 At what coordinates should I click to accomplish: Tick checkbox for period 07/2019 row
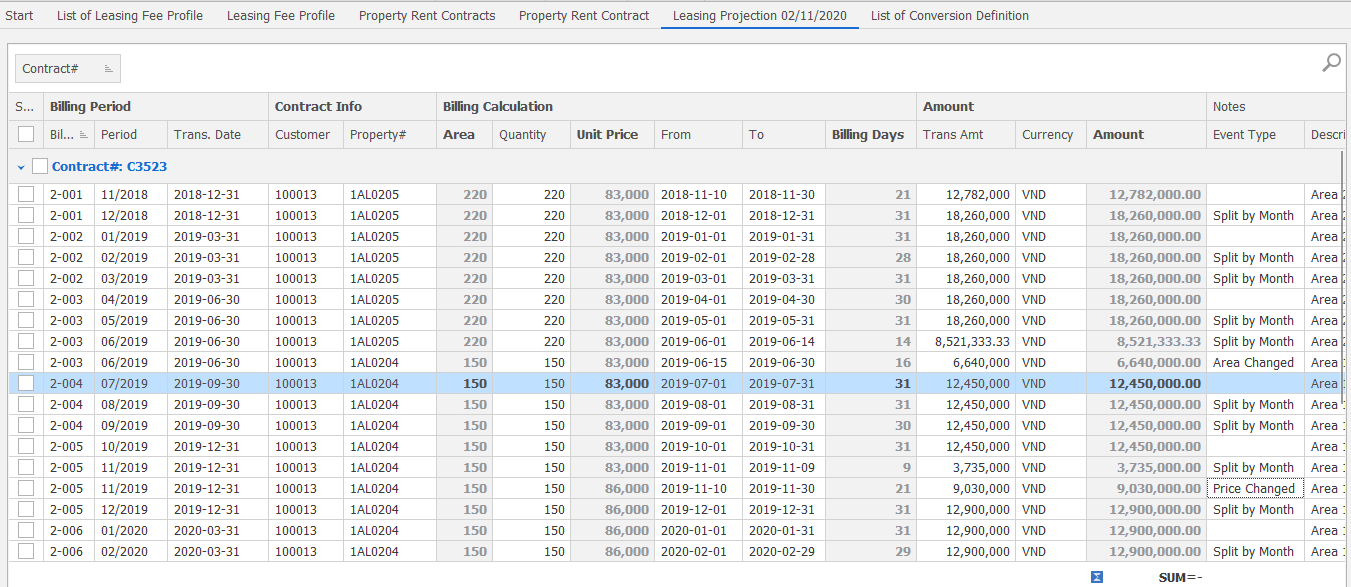point(26,383)
